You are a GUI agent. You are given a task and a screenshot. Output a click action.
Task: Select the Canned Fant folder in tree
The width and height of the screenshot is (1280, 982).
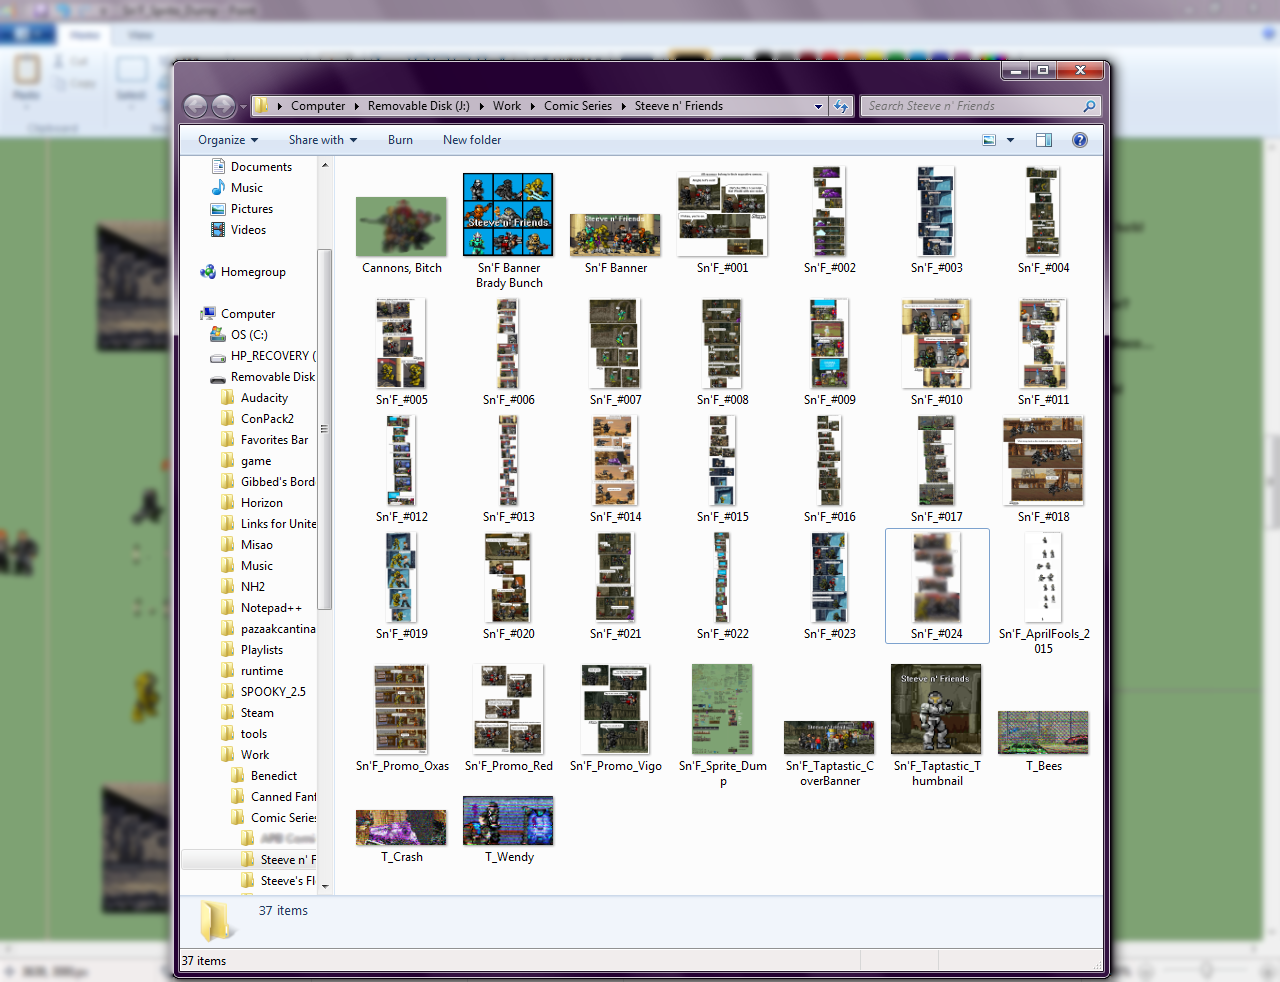274,797
